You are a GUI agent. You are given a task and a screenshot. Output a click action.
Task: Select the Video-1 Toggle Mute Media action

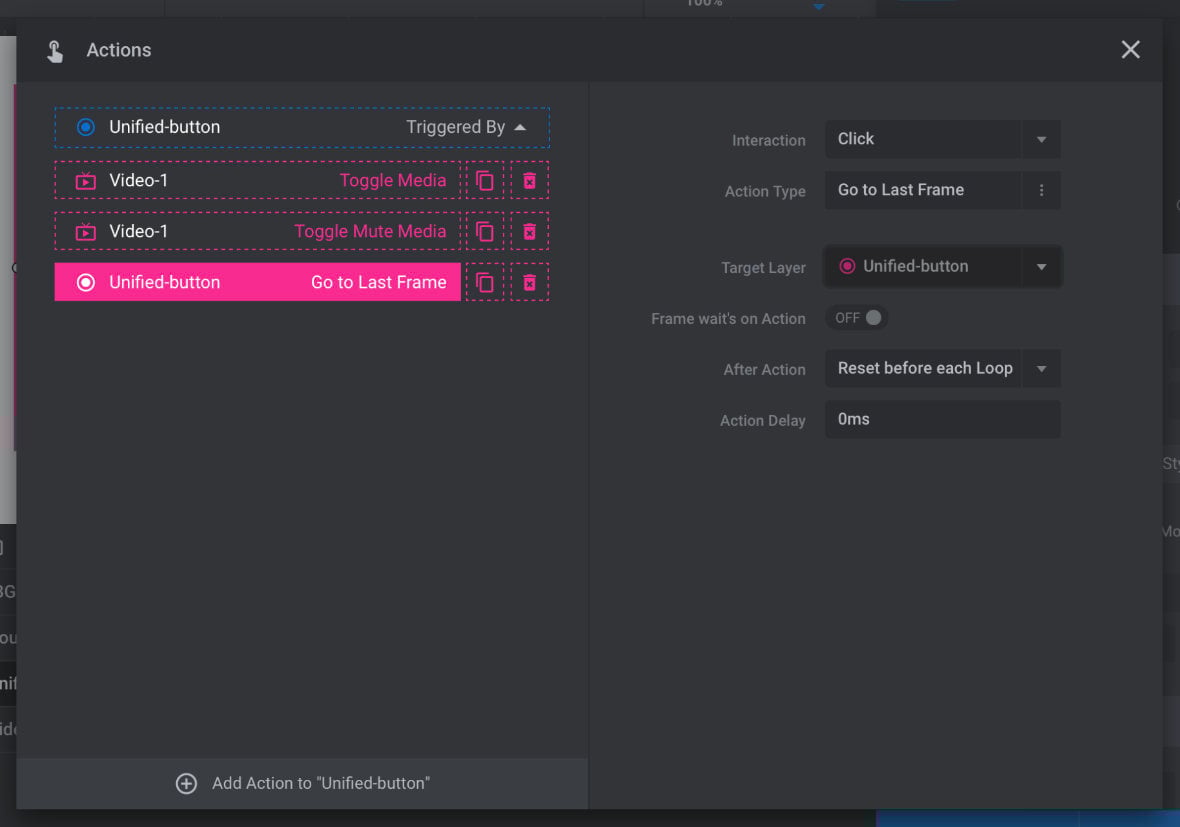257,231
